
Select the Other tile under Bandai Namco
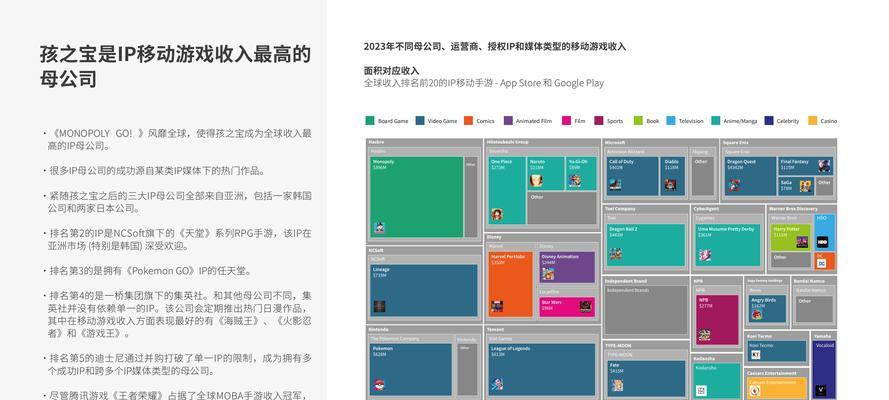pos(814,309)
